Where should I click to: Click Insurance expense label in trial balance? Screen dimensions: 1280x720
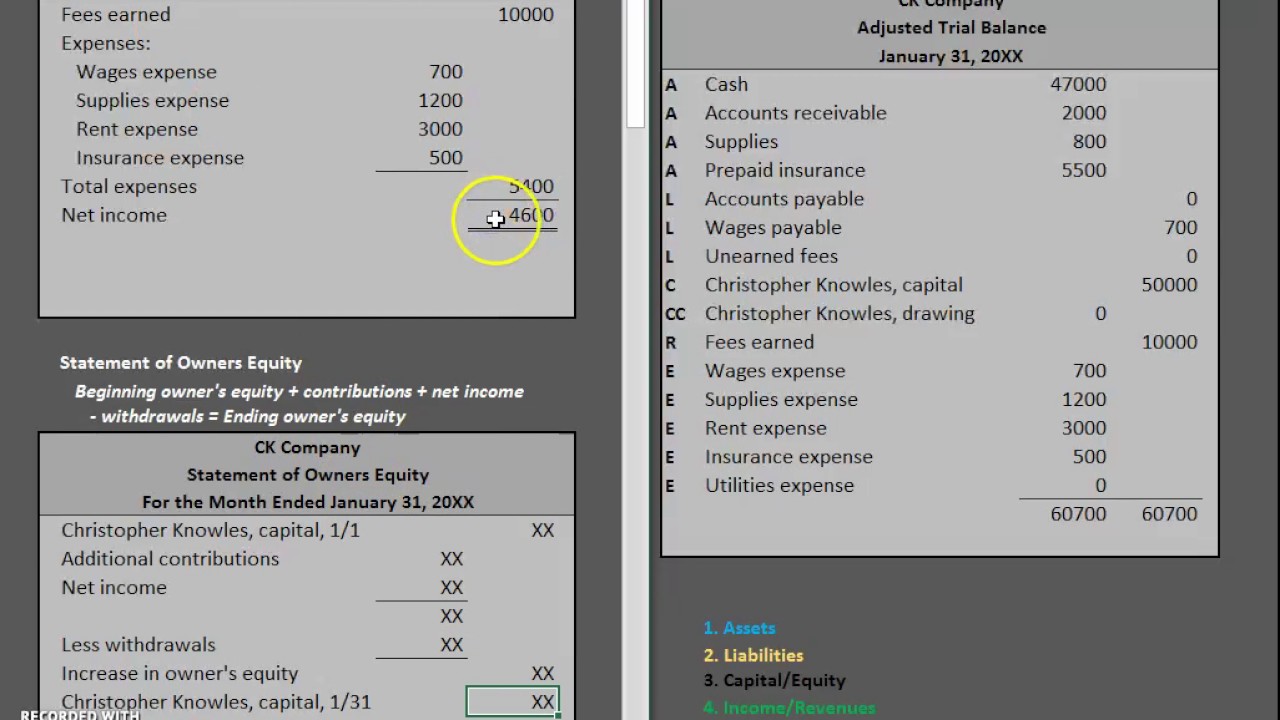(788, 457)
